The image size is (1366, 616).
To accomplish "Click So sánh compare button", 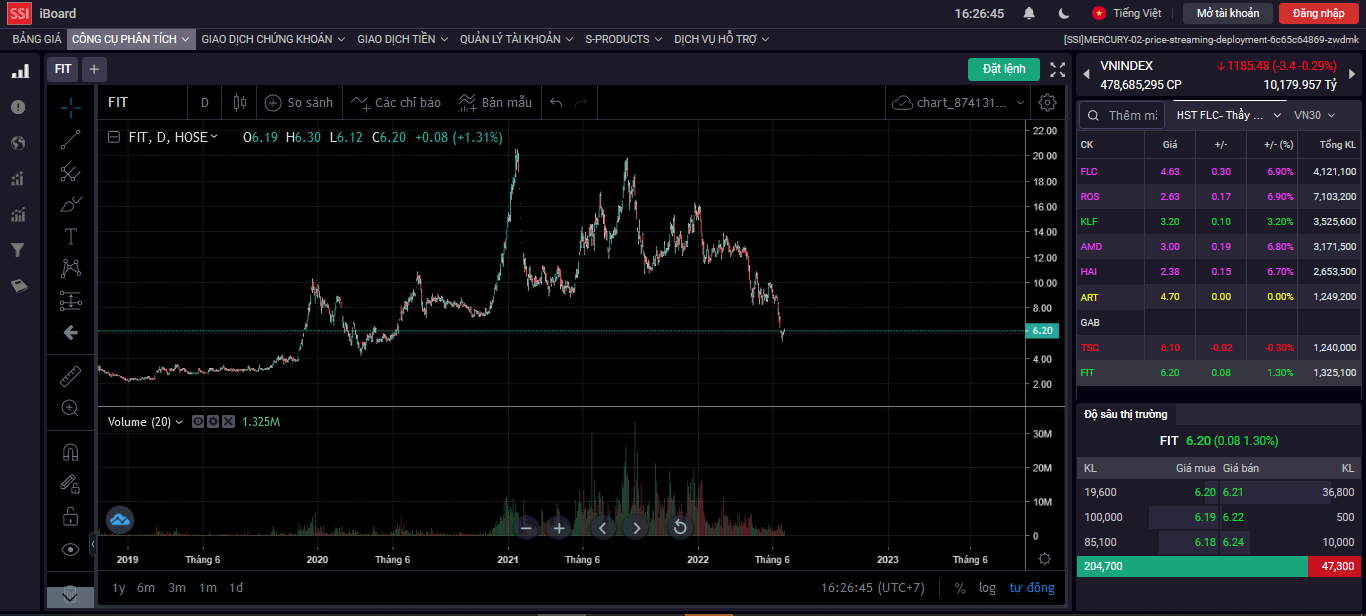I will coord(298,102).
